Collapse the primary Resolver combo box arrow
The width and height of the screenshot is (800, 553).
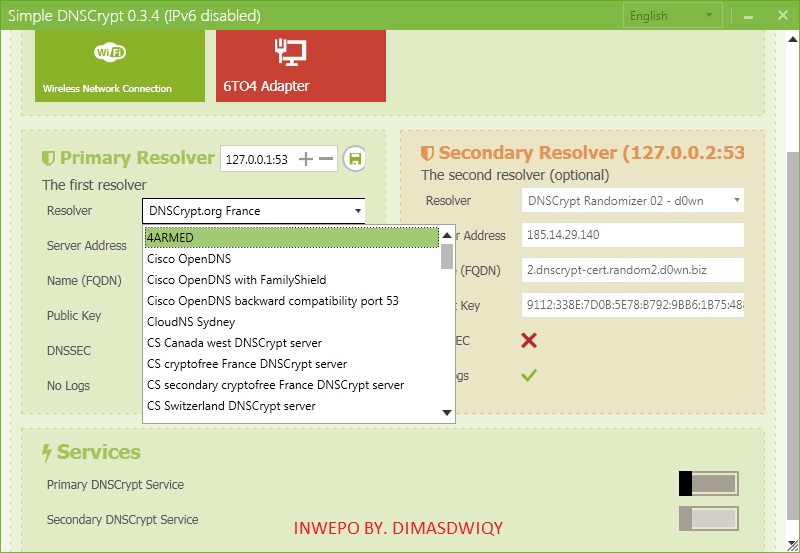tap(358, 211)
